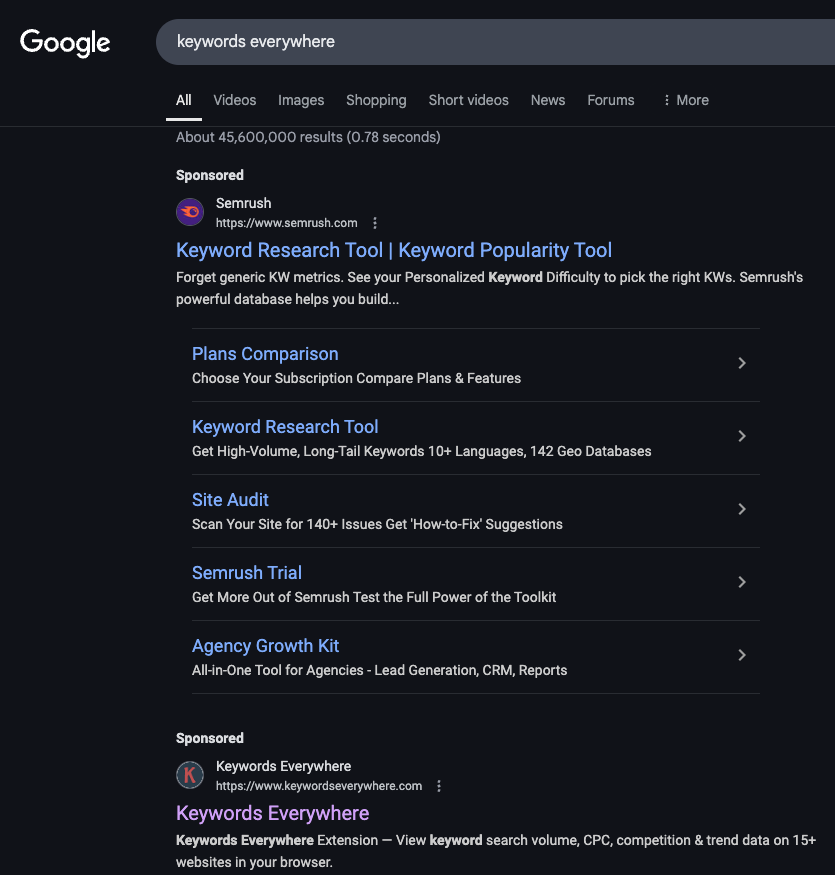Click 'Get More Out of Semrush' description
This screenshot has height=875, width=835.
[374, 598]
